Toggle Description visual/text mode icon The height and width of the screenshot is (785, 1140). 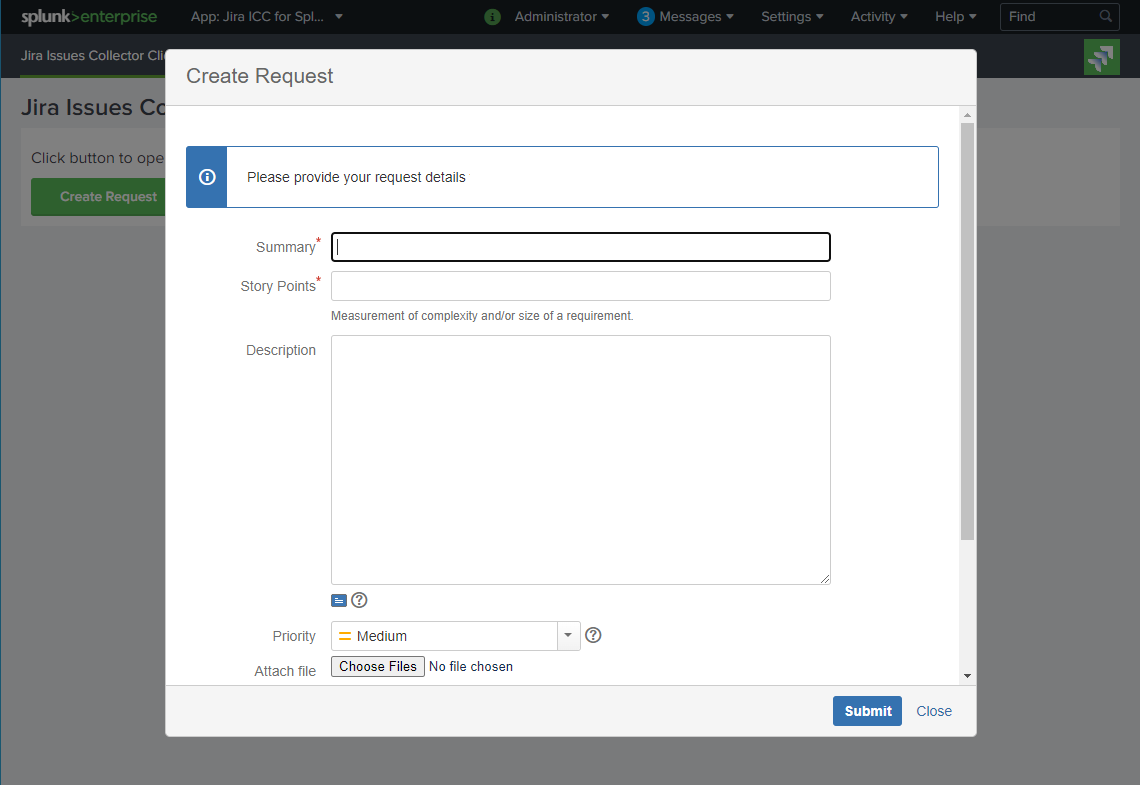(339, 600)
